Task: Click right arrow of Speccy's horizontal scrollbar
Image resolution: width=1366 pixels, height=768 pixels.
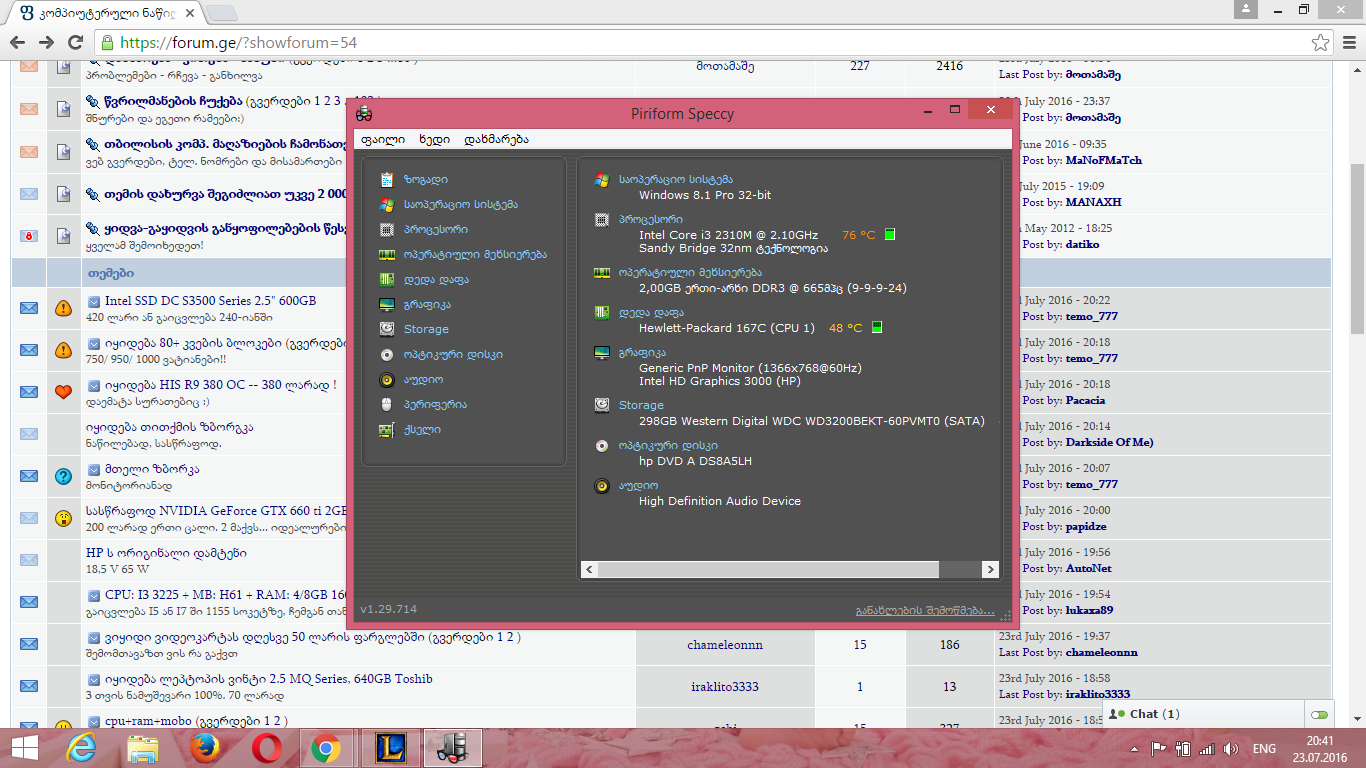Action: coord(990,569)
